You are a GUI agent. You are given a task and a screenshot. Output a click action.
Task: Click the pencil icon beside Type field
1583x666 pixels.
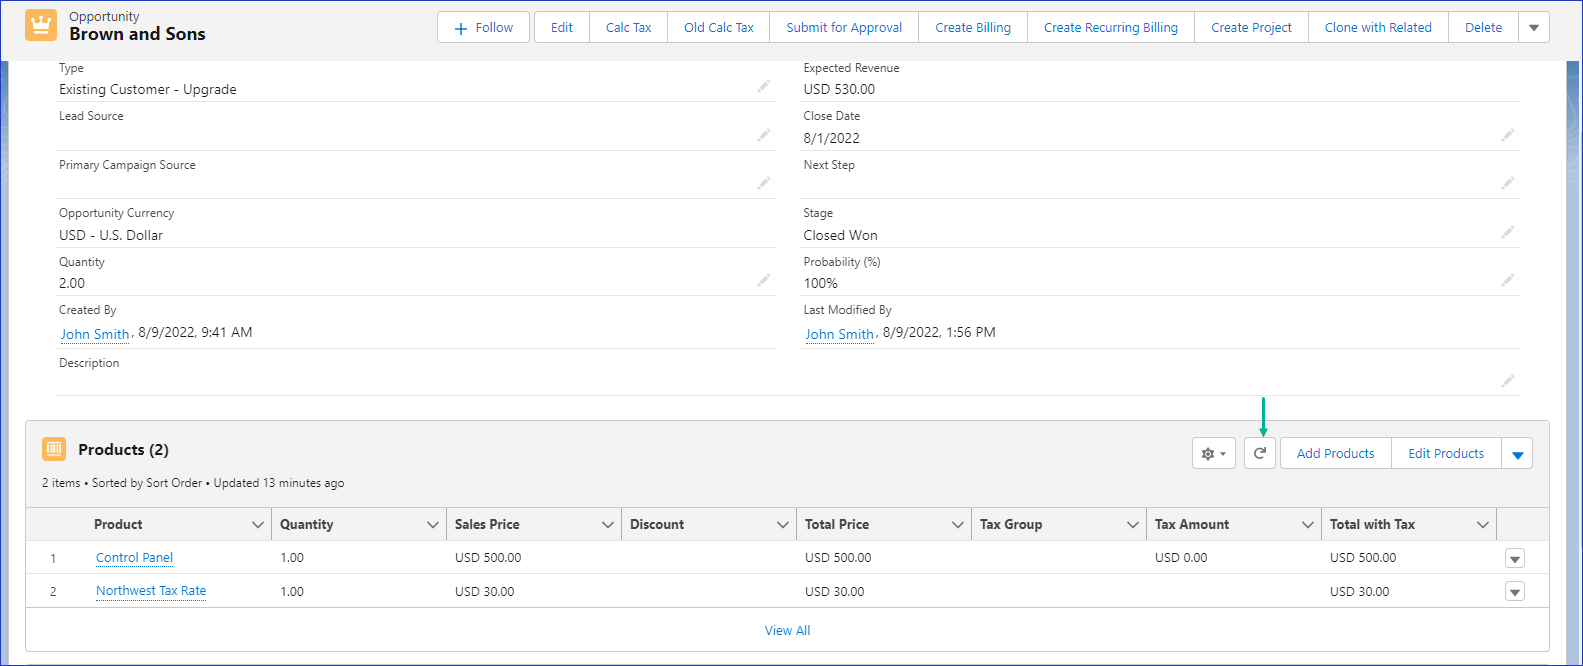[764, 87]
